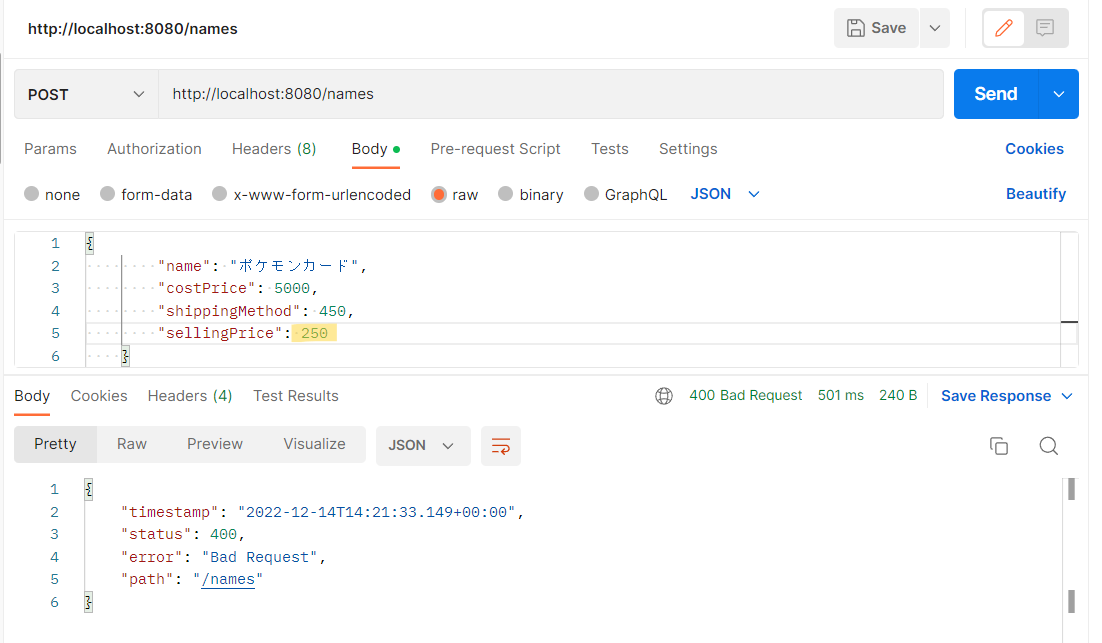
Task: Open the response Cookies tab
Action: 98,396
